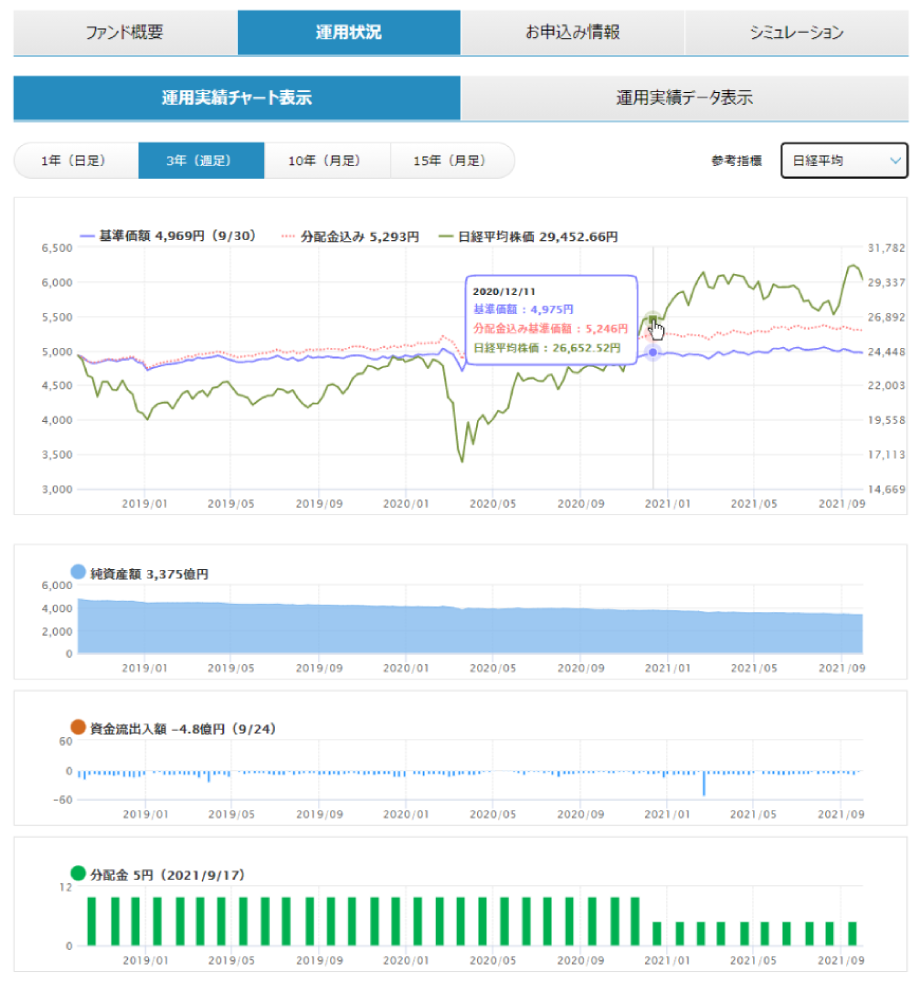Click the green data point marker under cursor
Image resolution: width=920 pixels, height=991 pixels.
pos(653,320)
